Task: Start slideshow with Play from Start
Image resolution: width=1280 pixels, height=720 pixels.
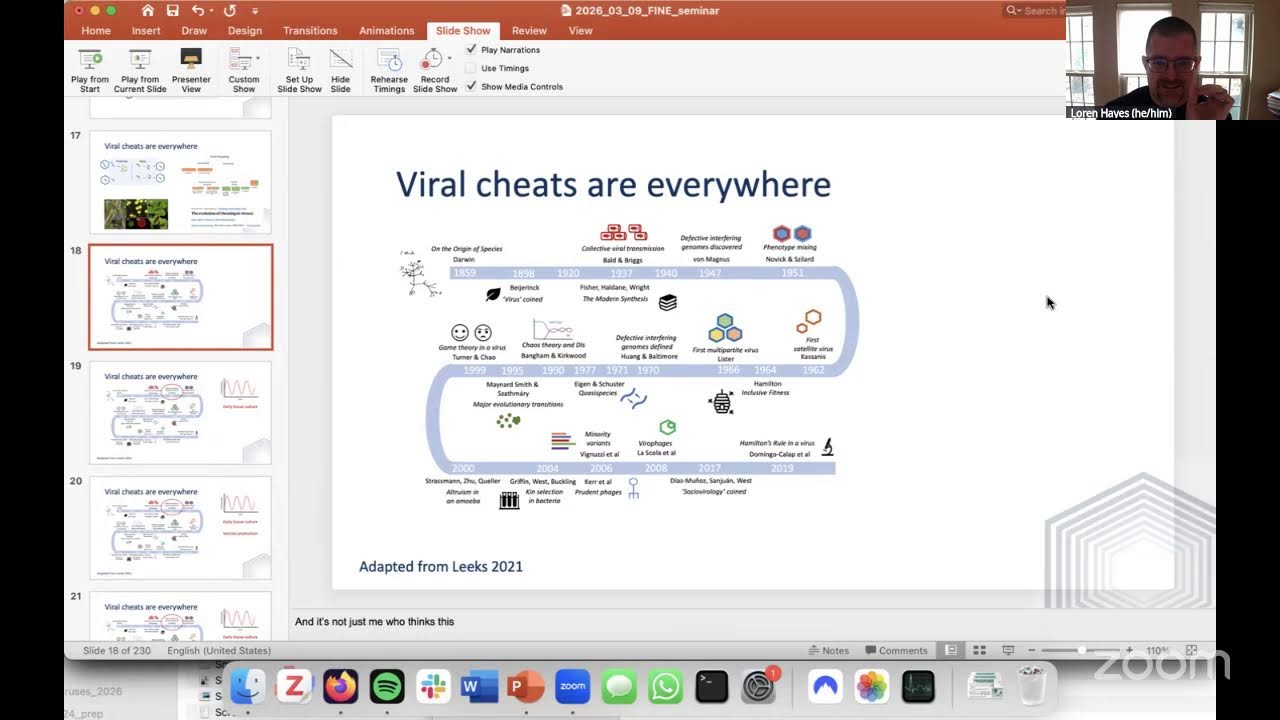Action: pyautogui.click(x=90, y=70)
